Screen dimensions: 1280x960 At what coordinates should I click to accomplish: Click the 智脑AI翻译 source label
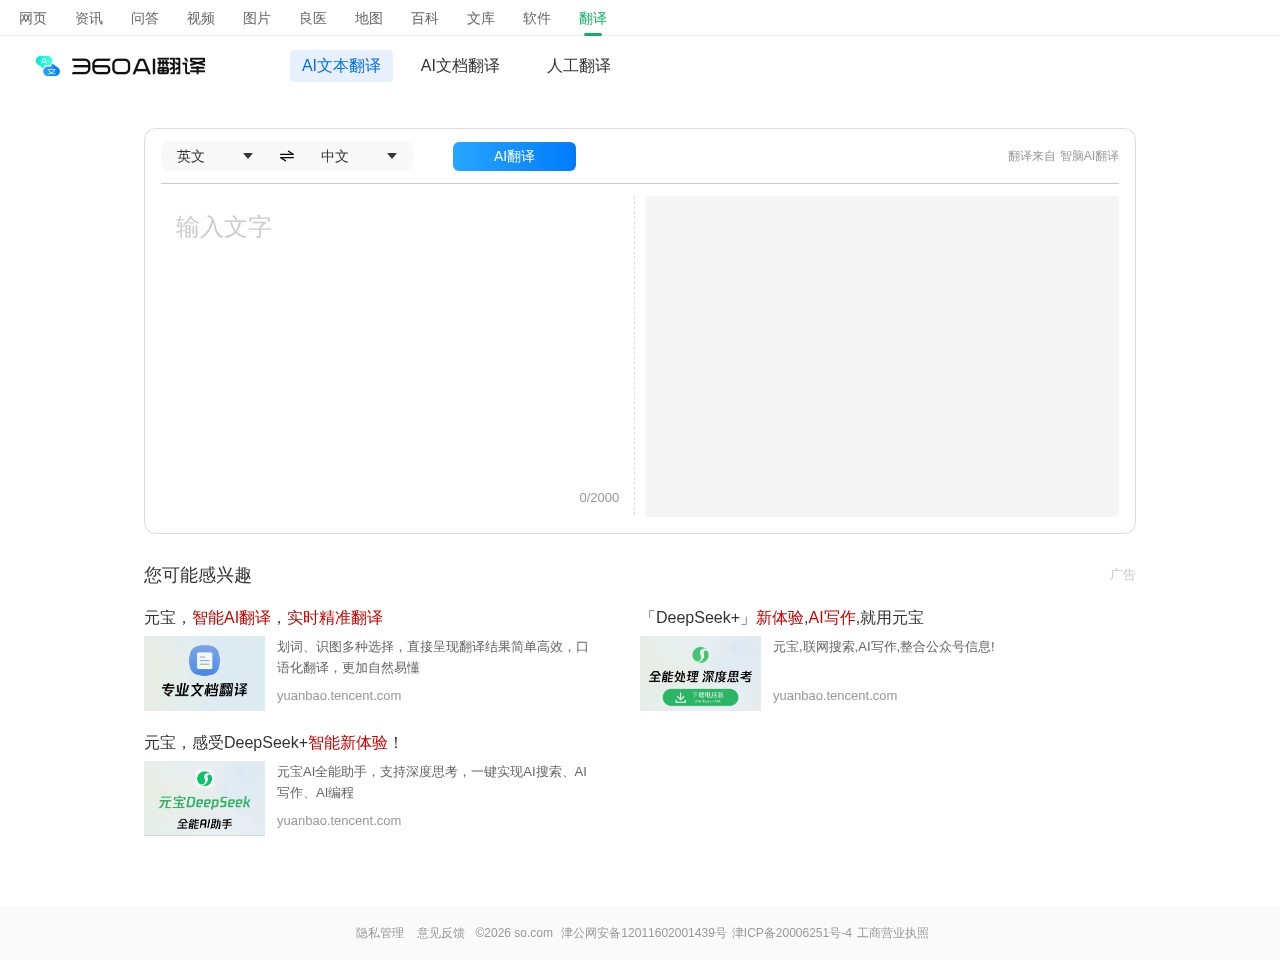click(1090, 155)
